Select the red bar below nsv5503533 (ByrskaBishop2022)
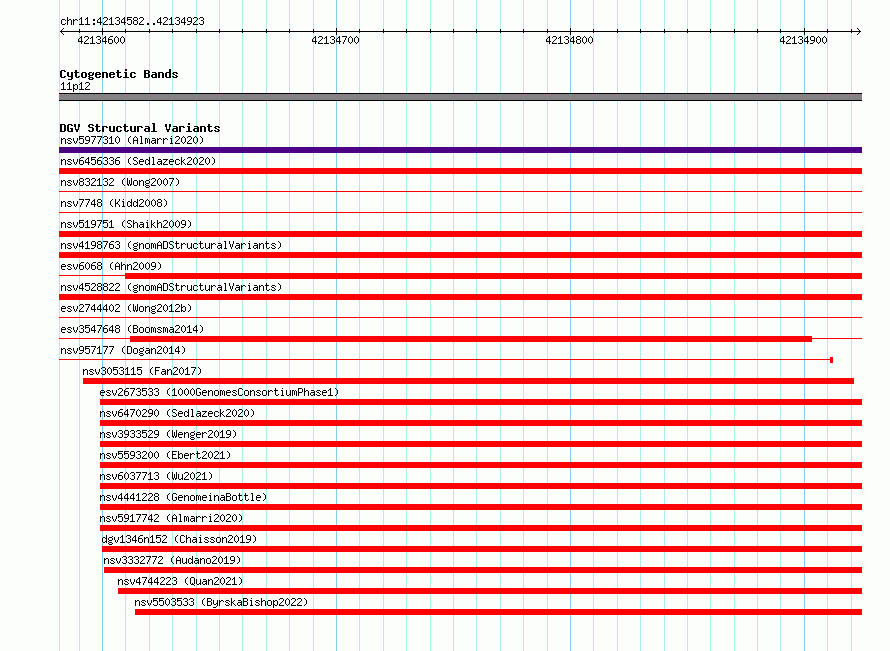 (498, 612)
